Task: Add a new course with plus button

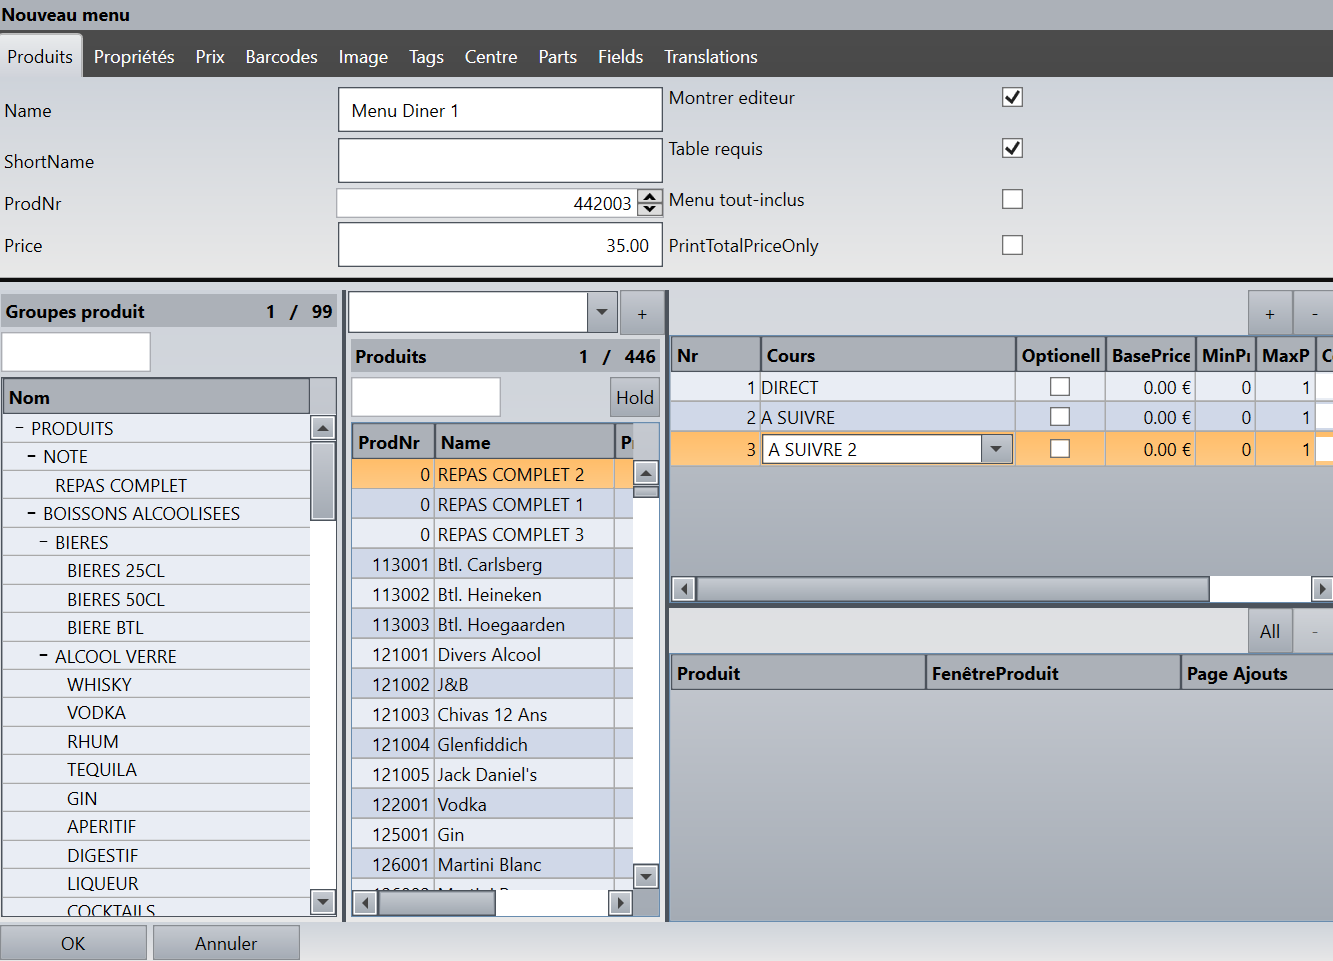Action: (x=1269, y=314)
